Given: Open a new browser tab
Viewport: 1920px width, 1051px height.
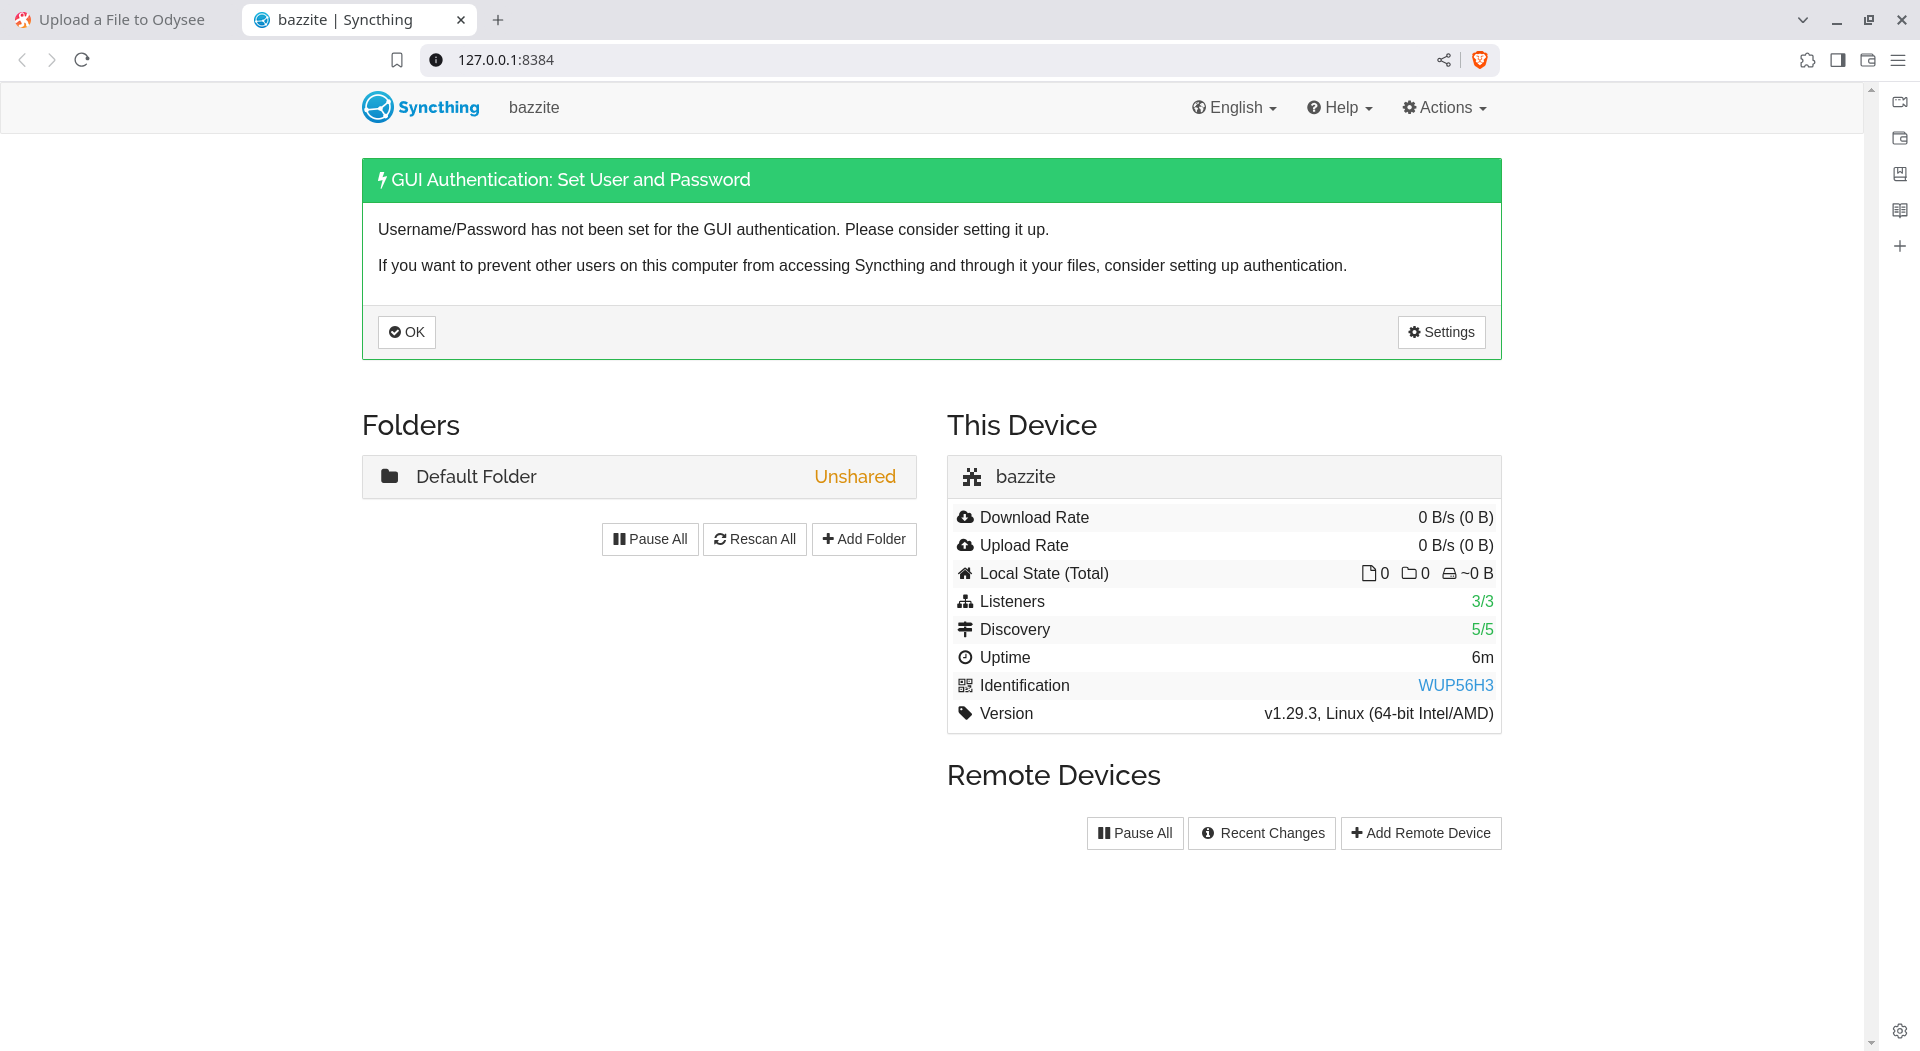Looking at the screenshot, I should 498,20.
